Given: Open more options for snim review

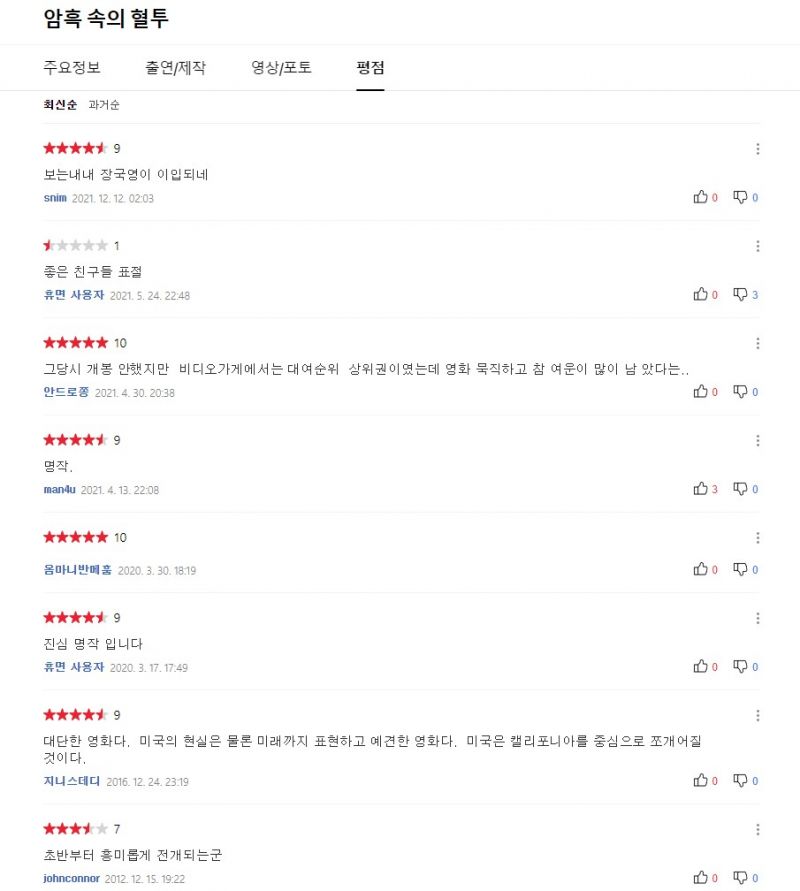Looking at the screenshot, I should (757, 149).
